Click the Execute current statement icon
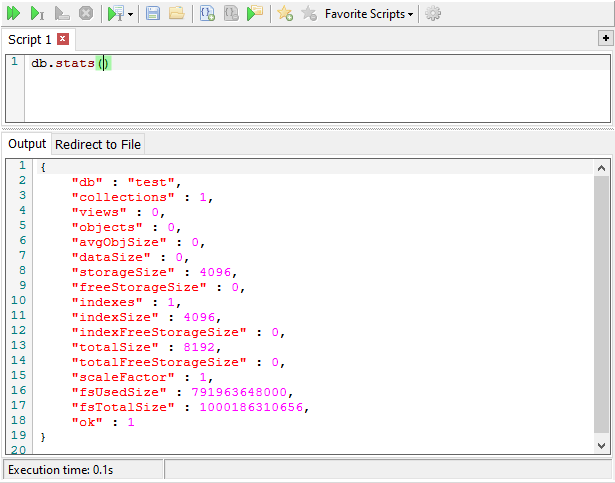This screenshot has height=483, width=615. 38,14
